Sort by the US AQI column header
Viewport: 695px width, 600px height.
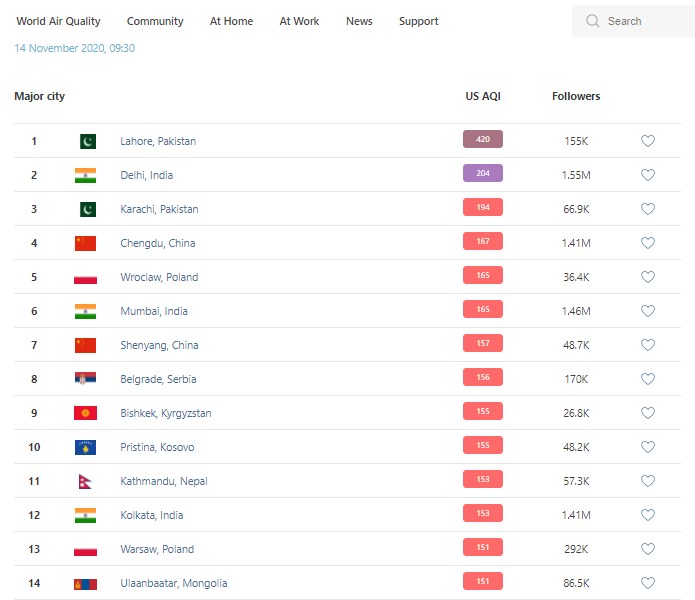tap(483, 96)
